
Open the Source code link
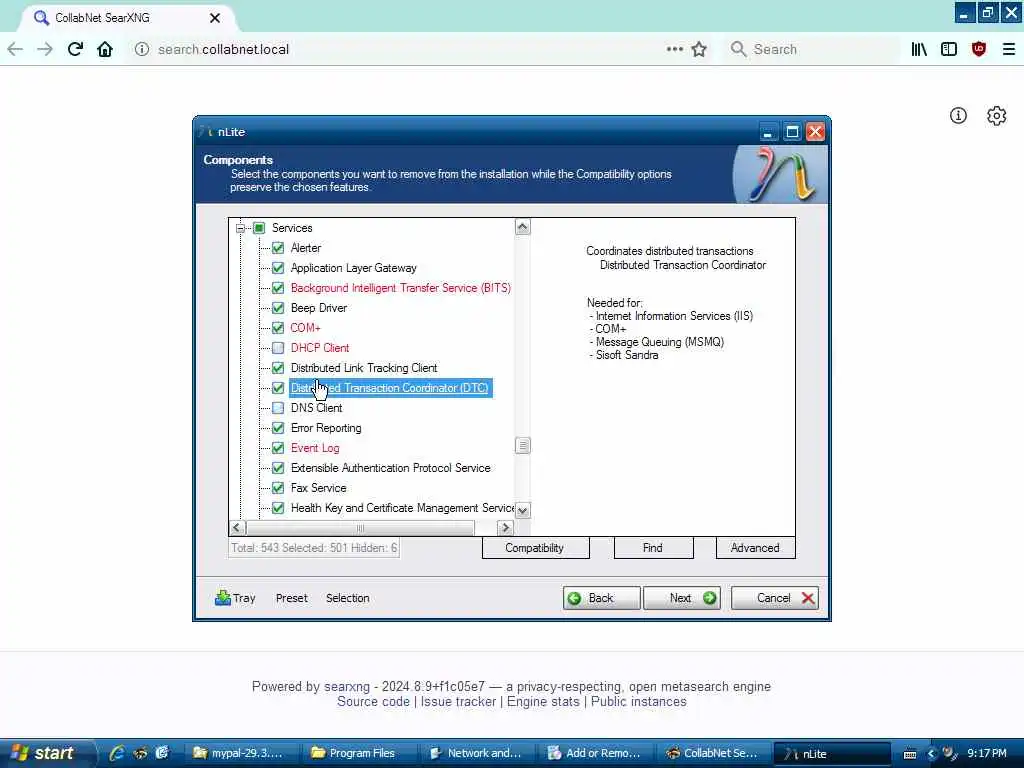[374, 701]
